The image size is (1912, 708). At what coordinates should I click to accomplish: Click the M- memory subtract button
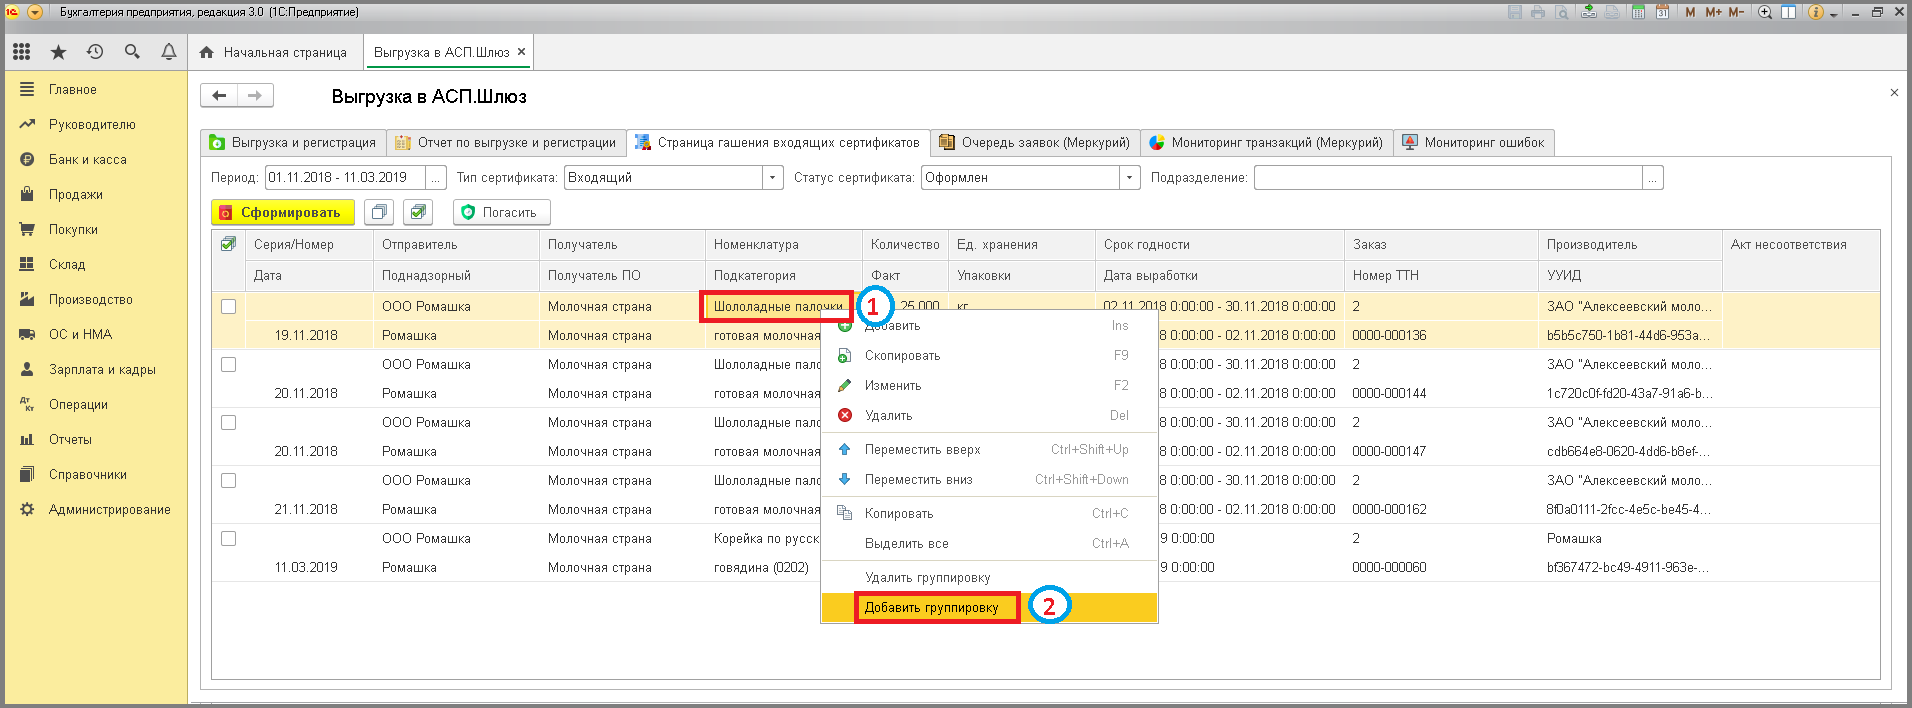[1736, 12]
